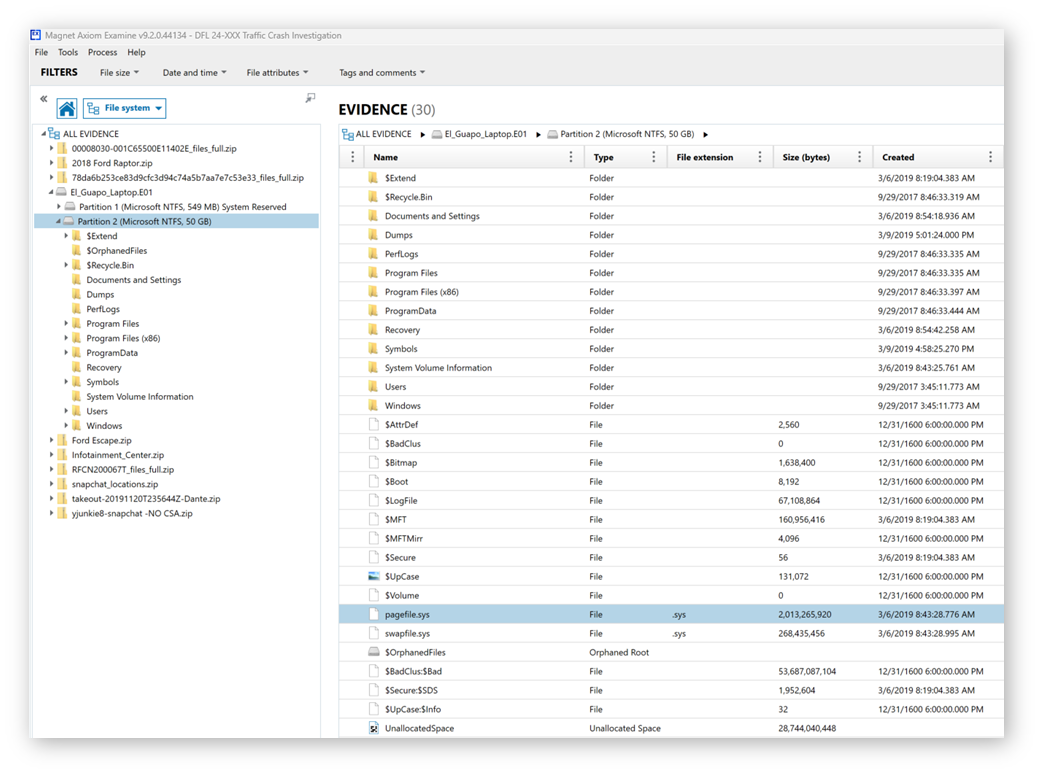Select the $Secure:$SDS file row
The image size is (1042, 776).
(x=671, y=690)
